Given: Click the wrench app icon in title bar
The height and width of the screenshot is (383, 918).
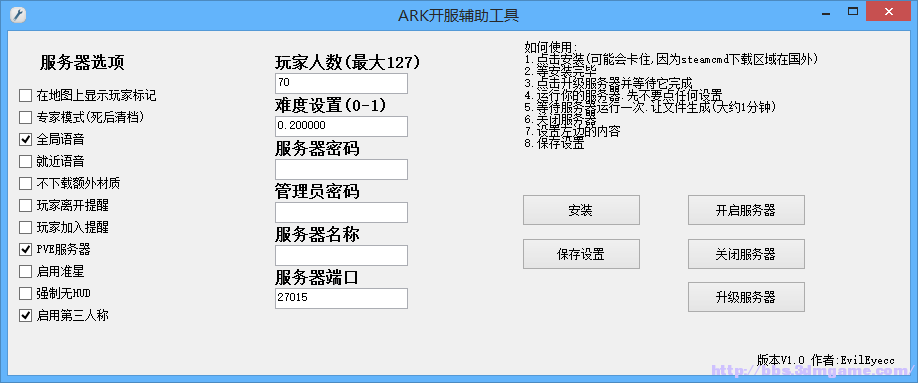Looking at the screenshot, I should 19,15.
